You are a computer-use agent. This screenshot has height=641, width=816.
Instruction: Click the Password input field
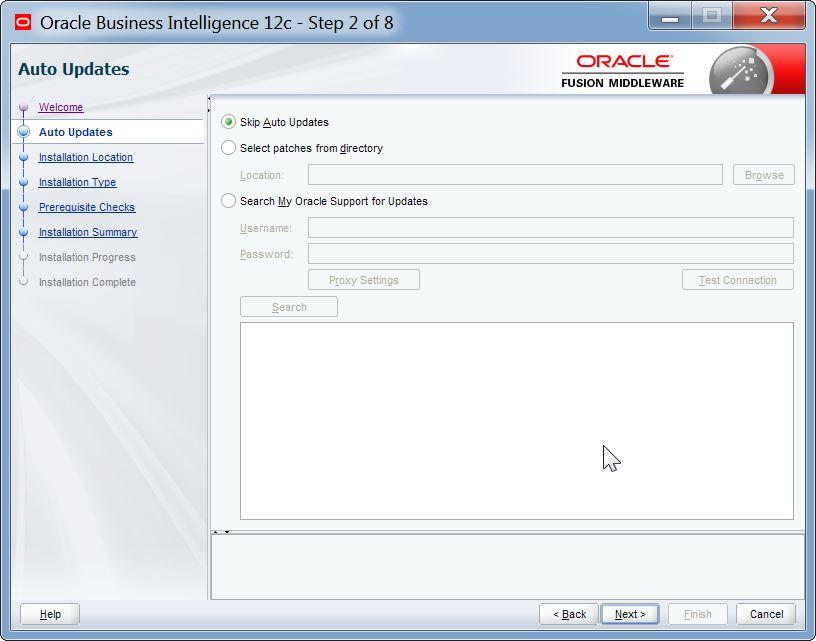click(551, 254)
